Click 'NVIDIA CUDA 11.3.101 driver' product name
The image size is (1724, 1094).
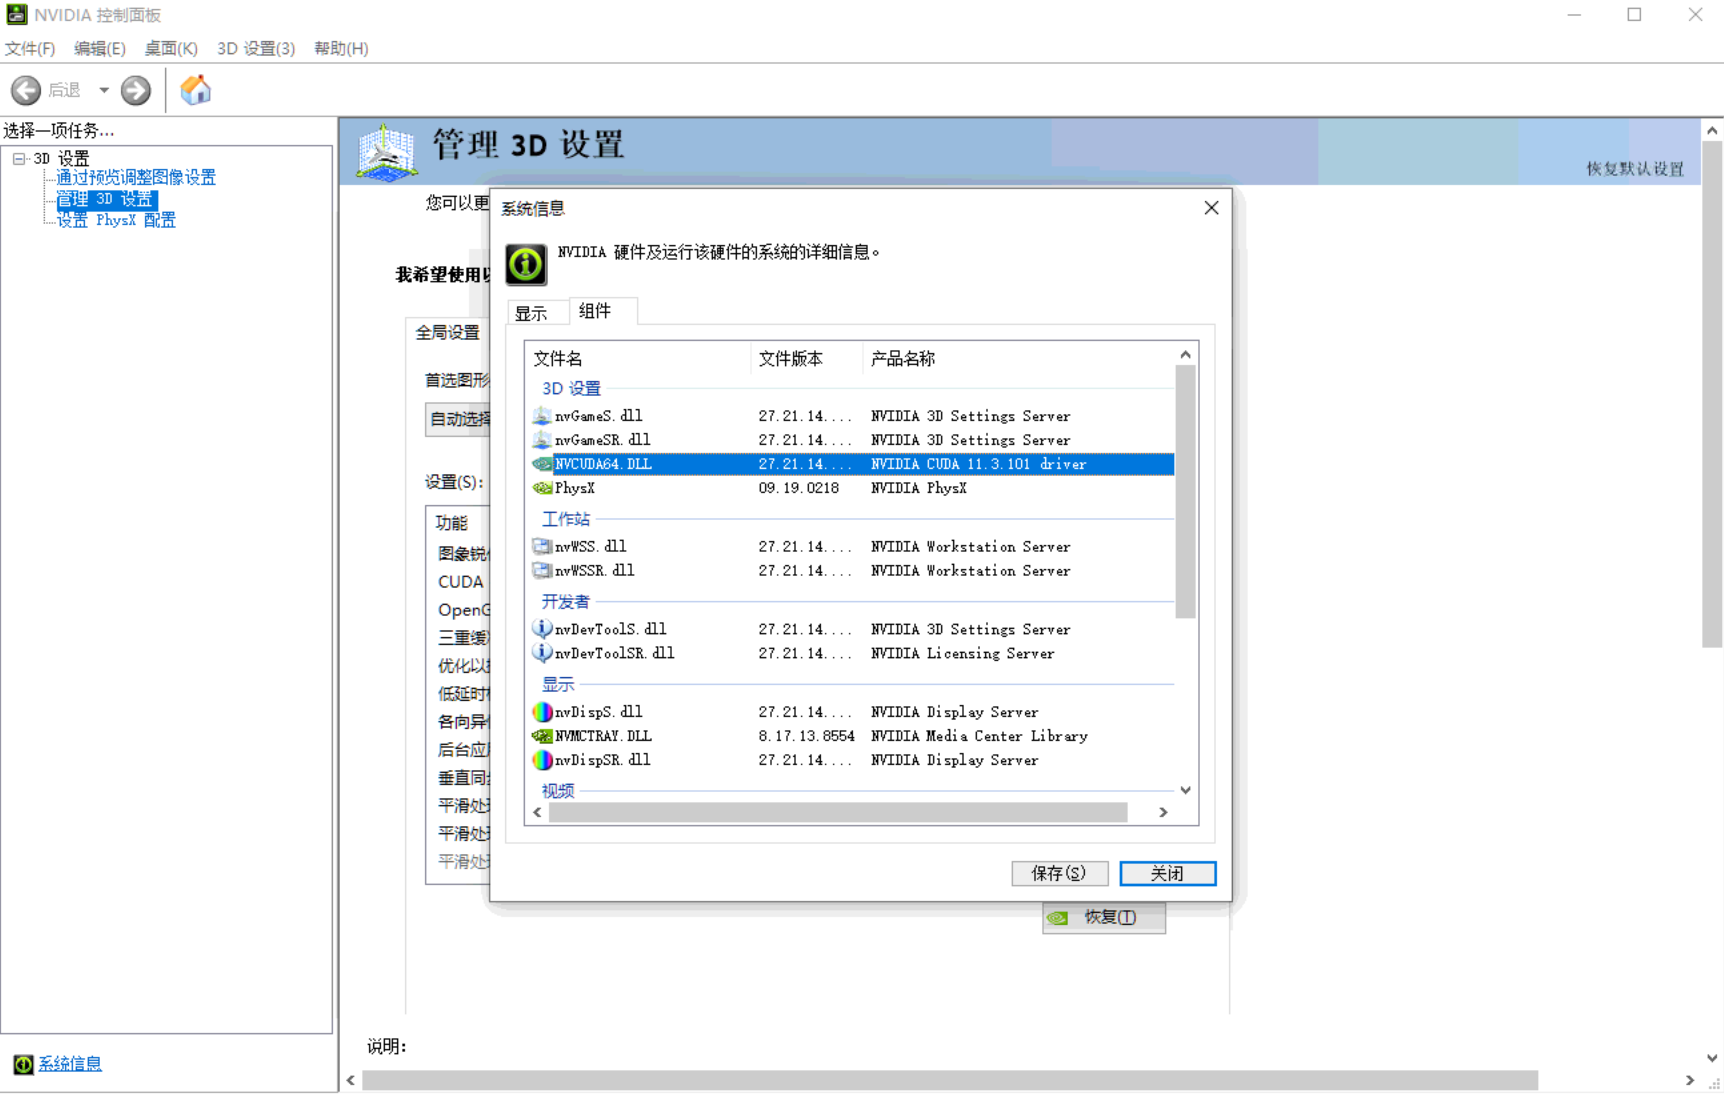click(x=978, y=464)
